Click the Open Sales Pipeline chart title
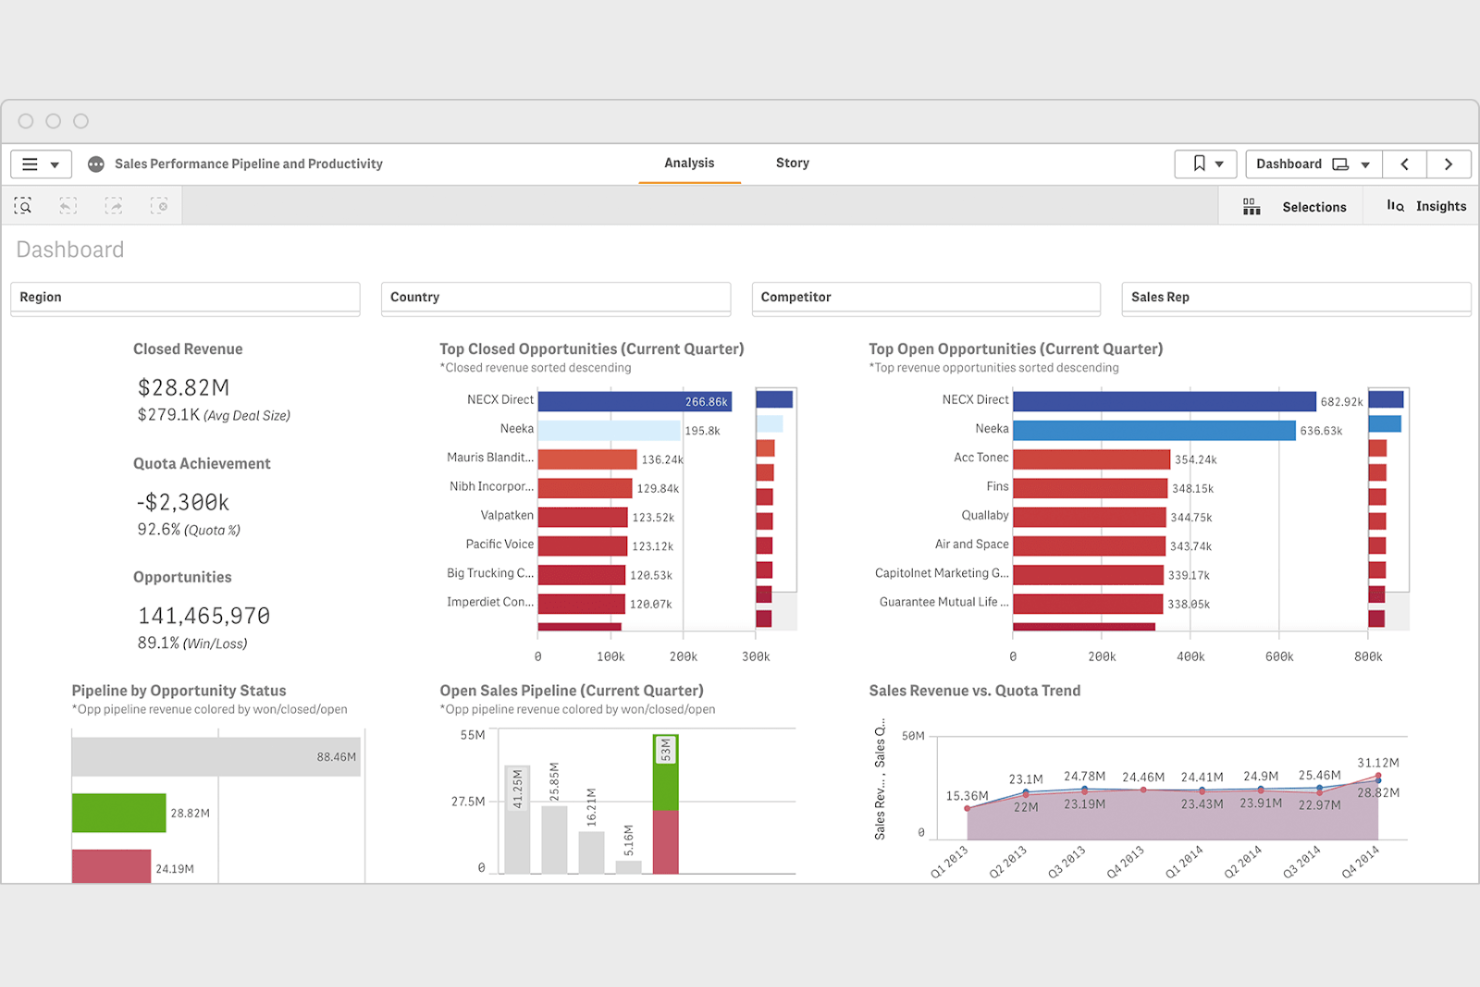This screenshot has width=1480, height=987. pyautogui.click(x=572, y=691)
